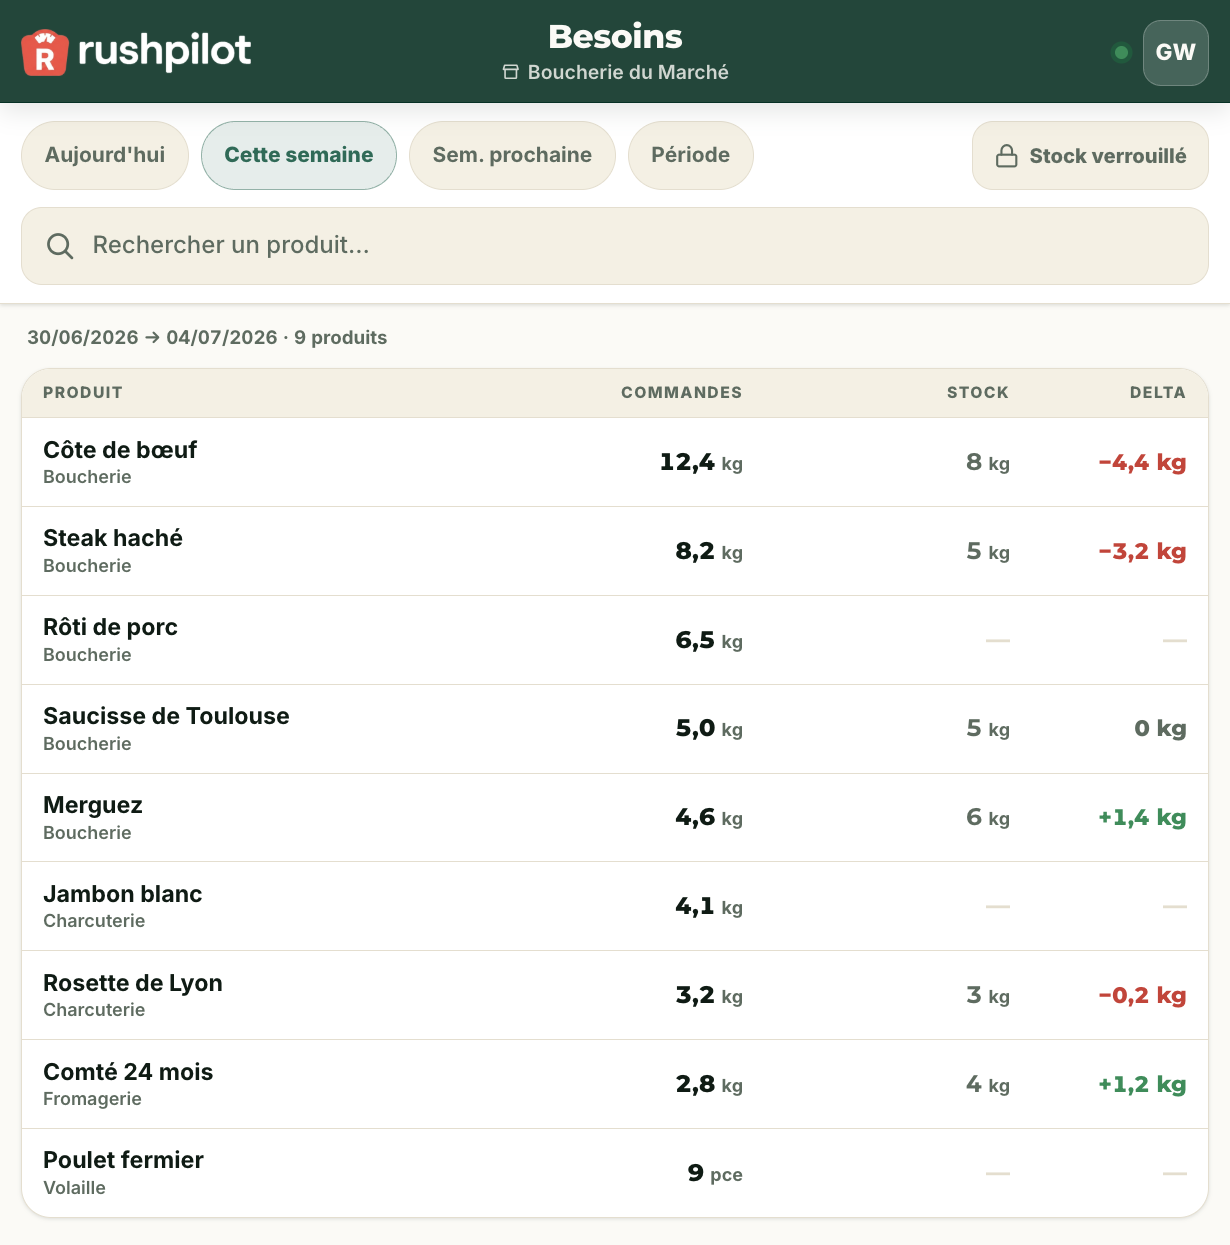Viewport: 1230px width, 1245px height.
Task: Click the STOCK column header
Action: click(978, 392)
